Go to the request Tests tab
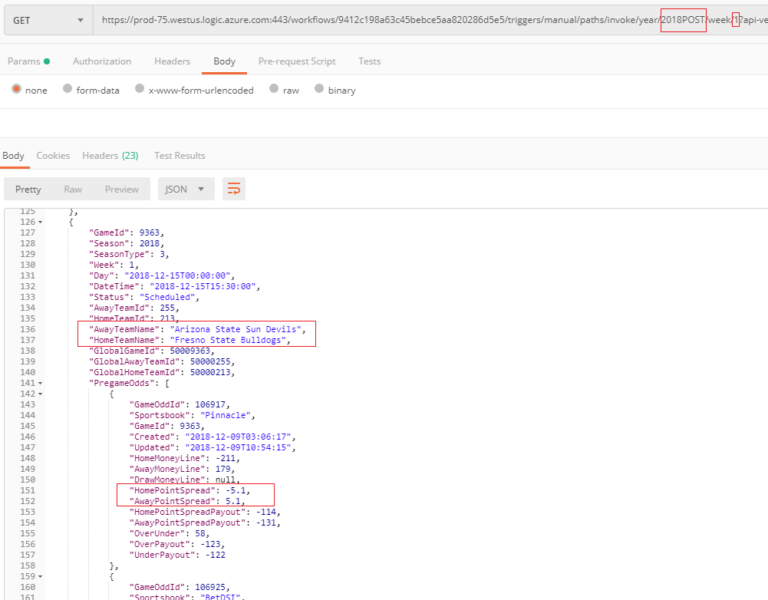The width and height of the screenshot is (768, 600). point(369,61)
